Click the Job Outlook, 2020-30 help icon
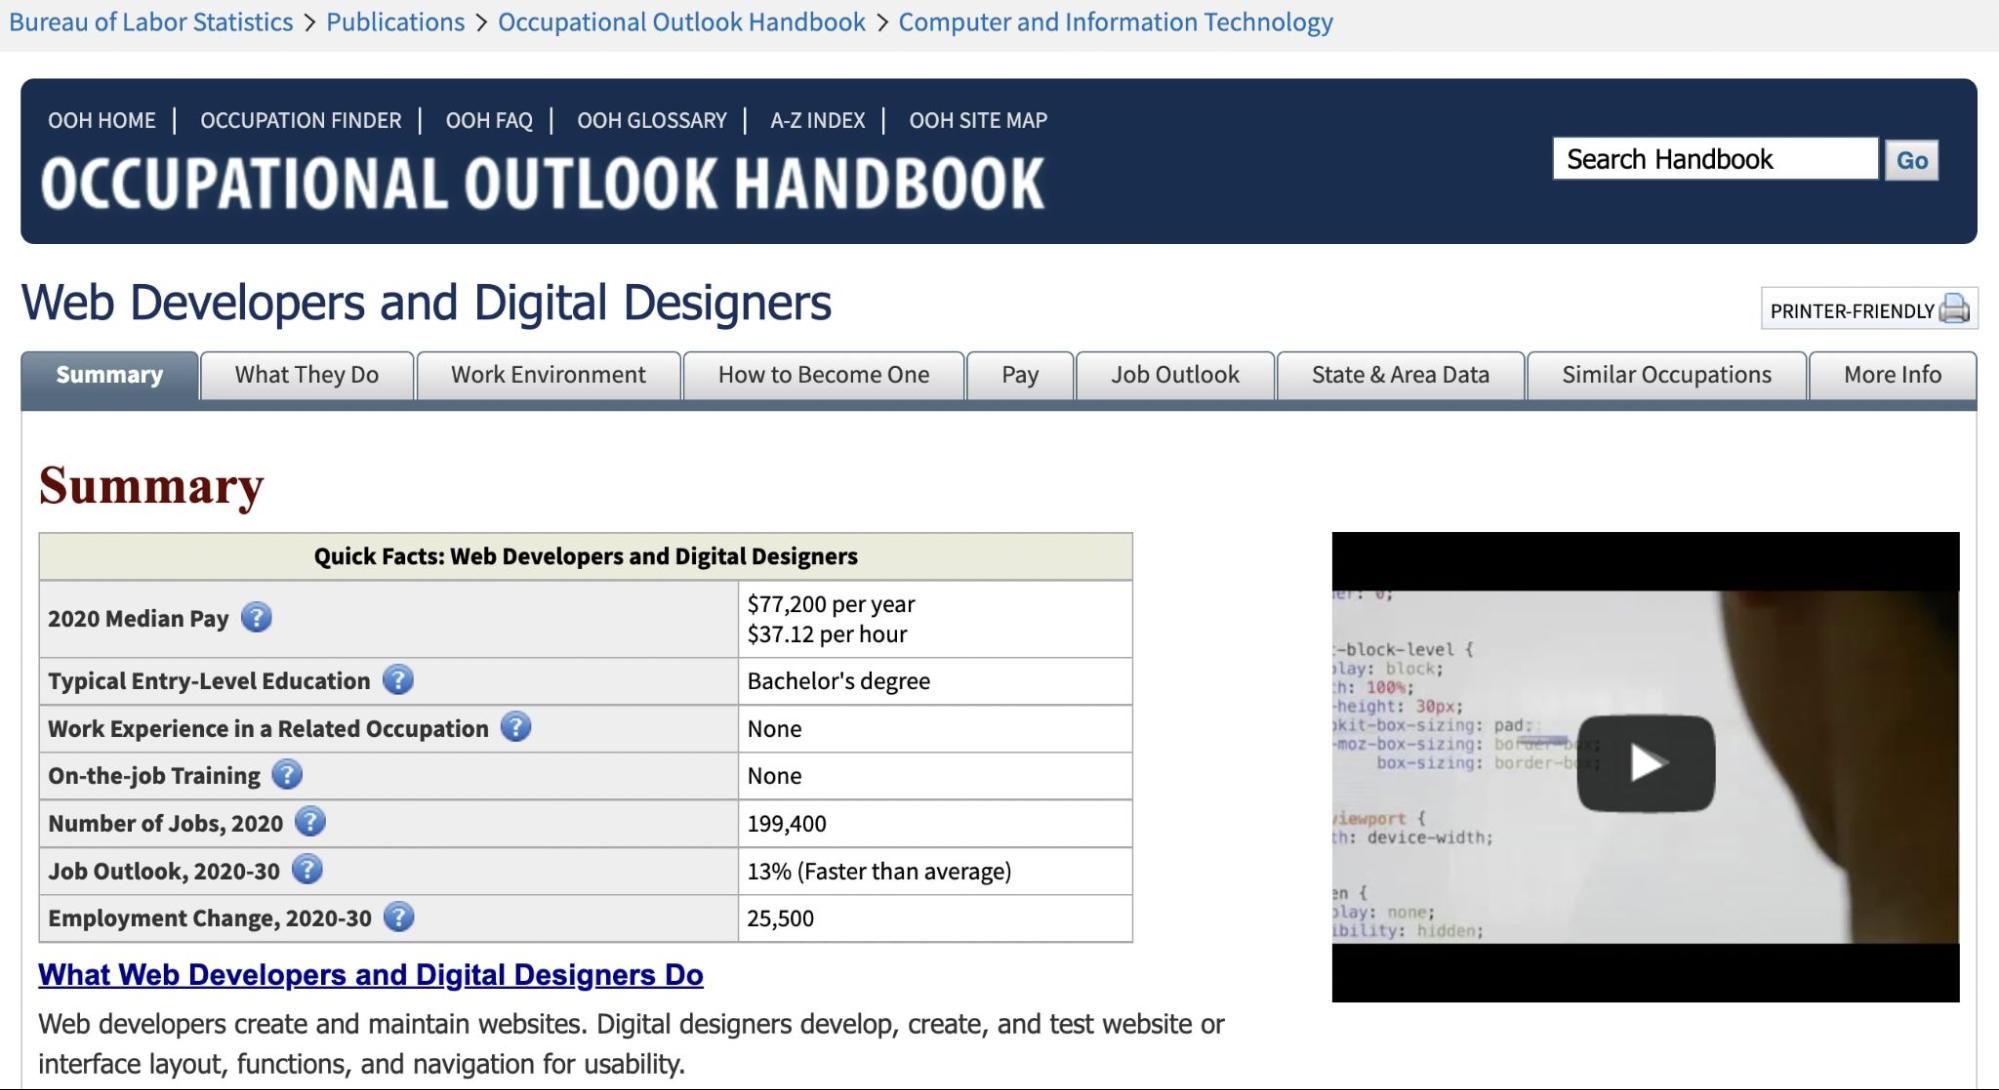The image size is (1999, 1090). click(306, 870)
